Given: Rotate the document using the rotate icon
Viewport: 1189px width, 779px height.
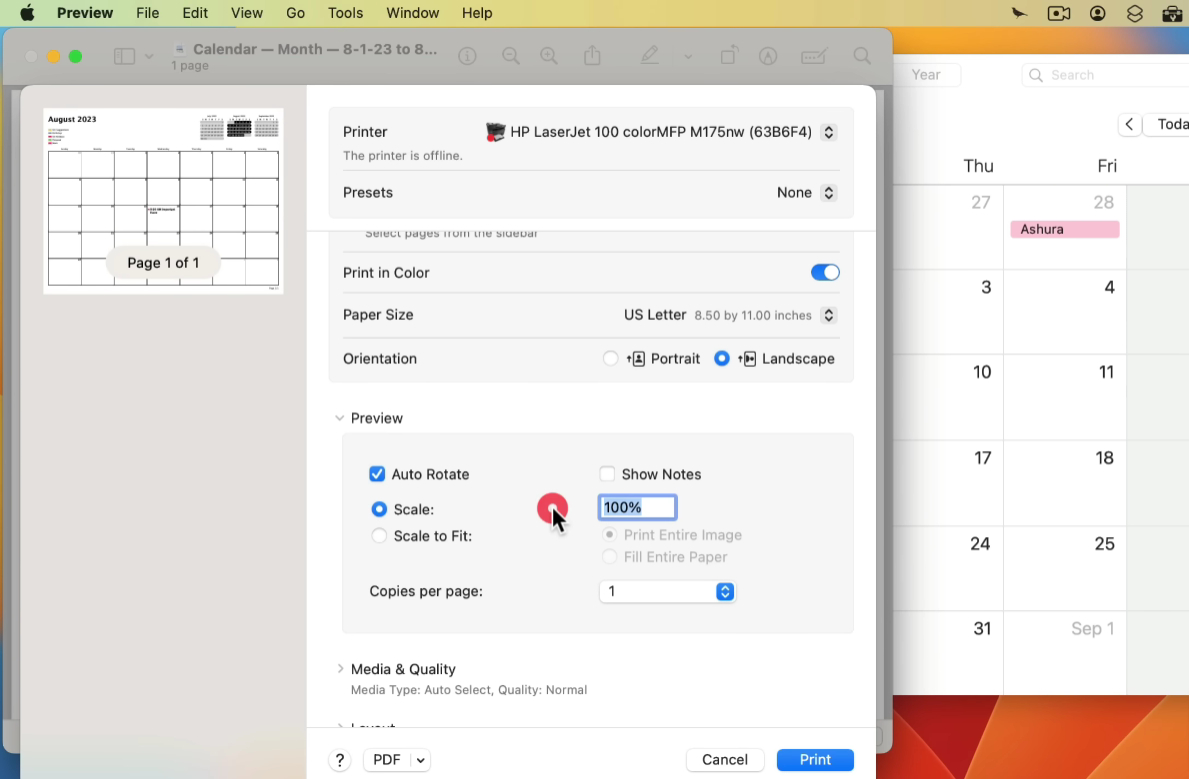Looking at the screenshot, I should [x=729, y=56].
